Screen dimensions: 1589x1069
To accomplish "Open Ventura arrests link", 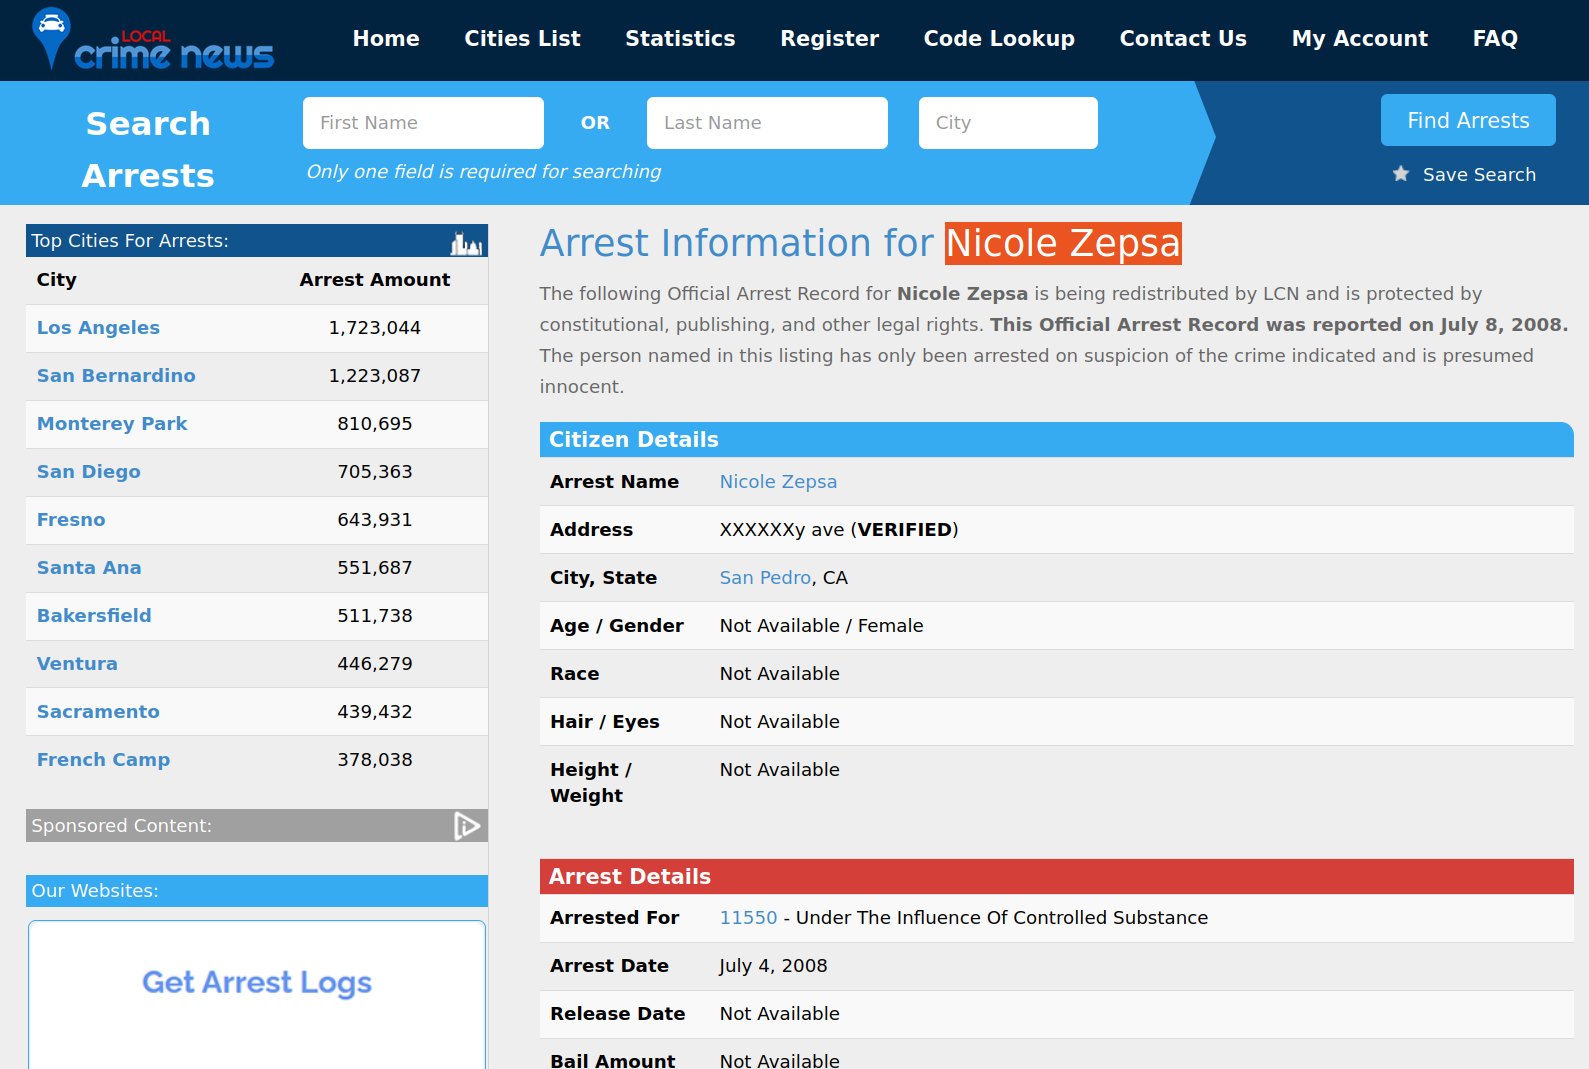I will coord(77,664).
